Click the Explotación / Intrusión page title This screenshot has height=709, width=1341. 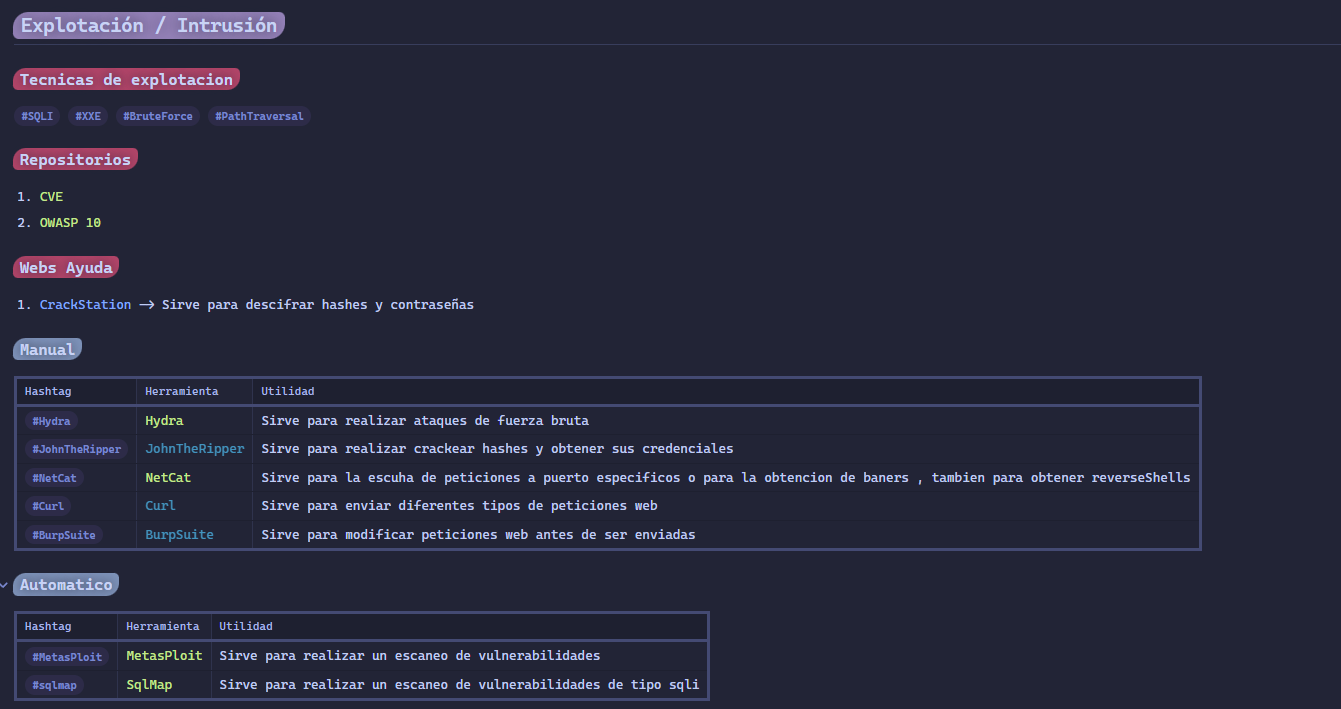tap(148, 25)
